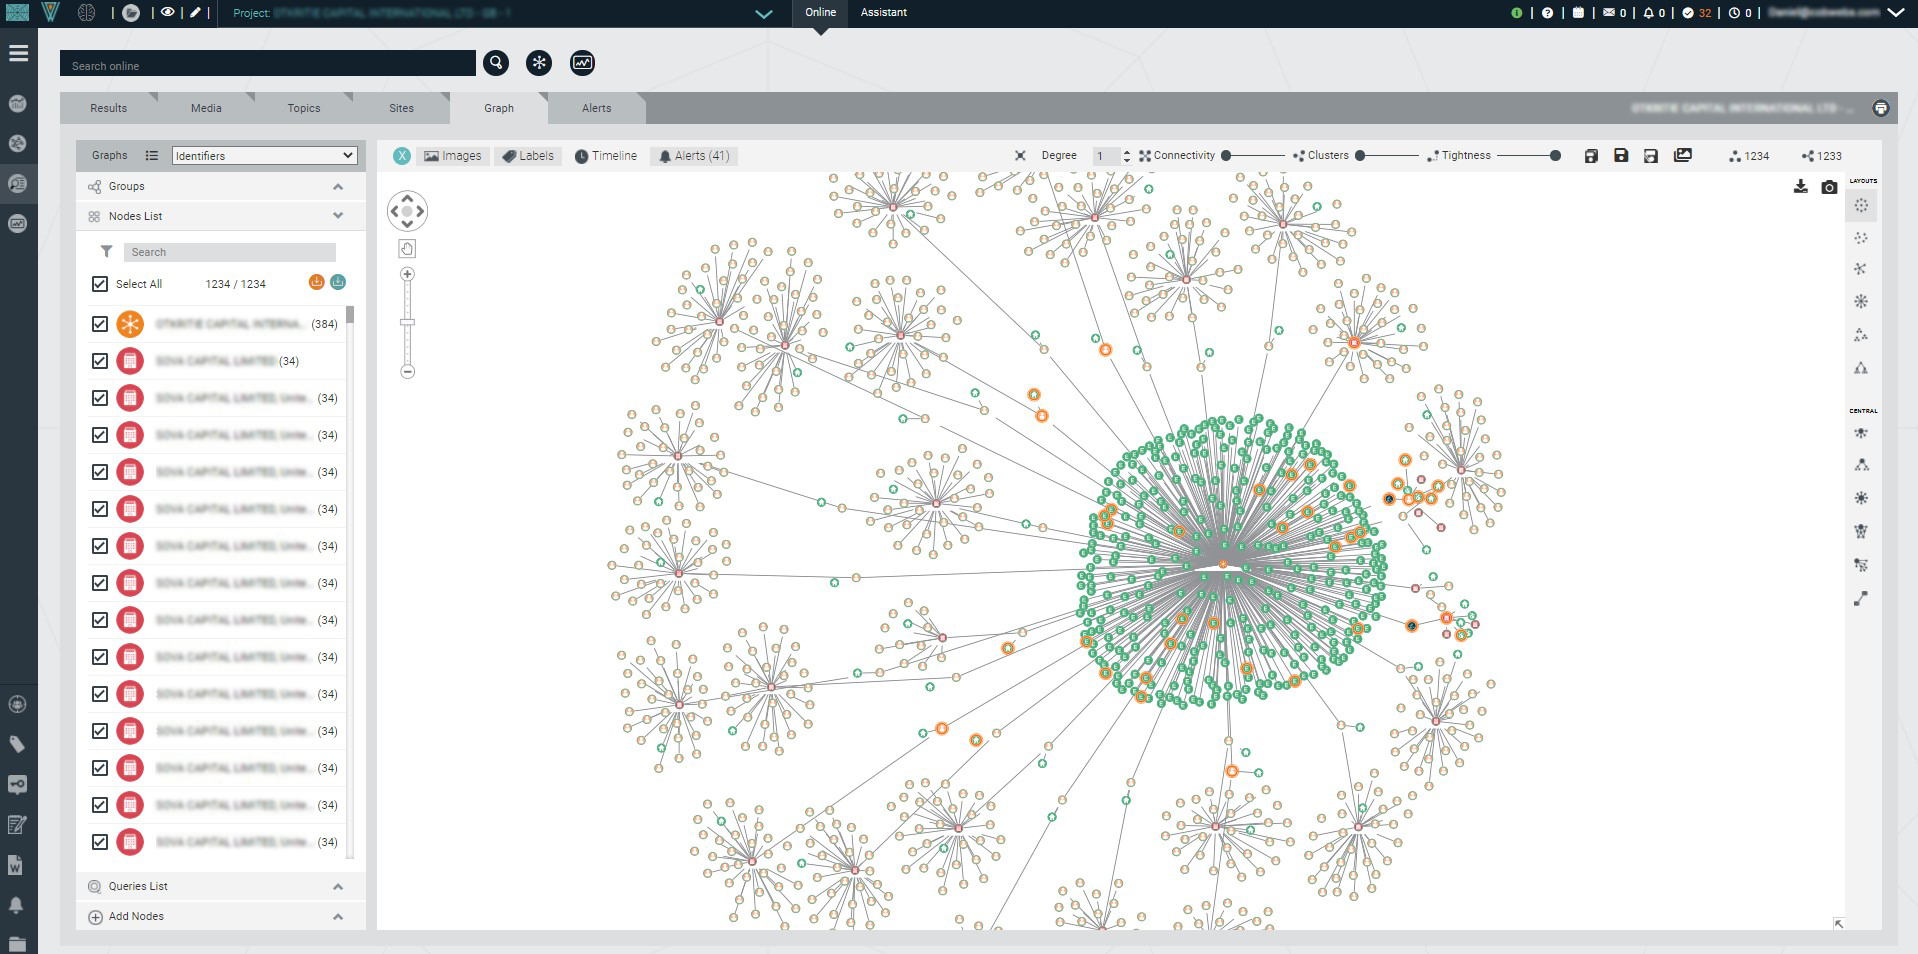1918x954 pixels.
Task: Click the magnifier search icon button
Action: [496, 63]
